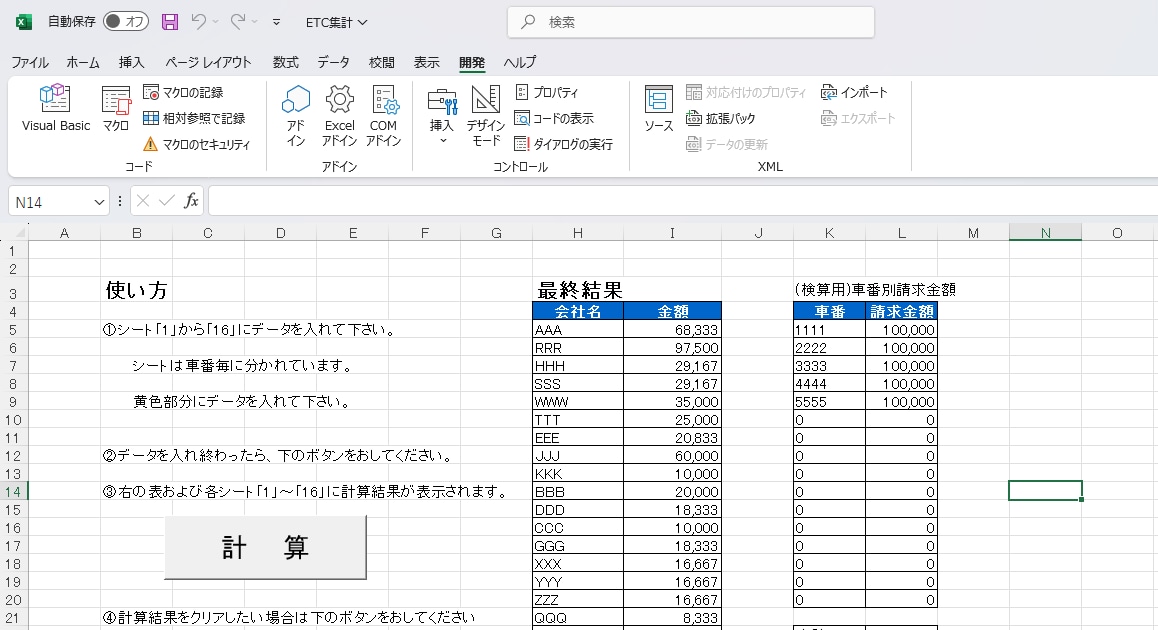Click the 検索 search box
Image resolution: width=1158 pixels, height=630 pixels.
click(x=691, y=22)
